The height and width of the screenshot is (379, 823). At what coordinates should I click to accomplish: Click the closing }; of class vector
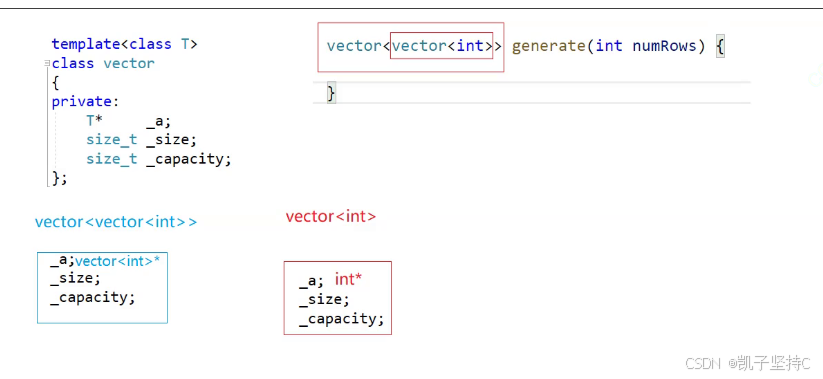click(x=60, y=178)
